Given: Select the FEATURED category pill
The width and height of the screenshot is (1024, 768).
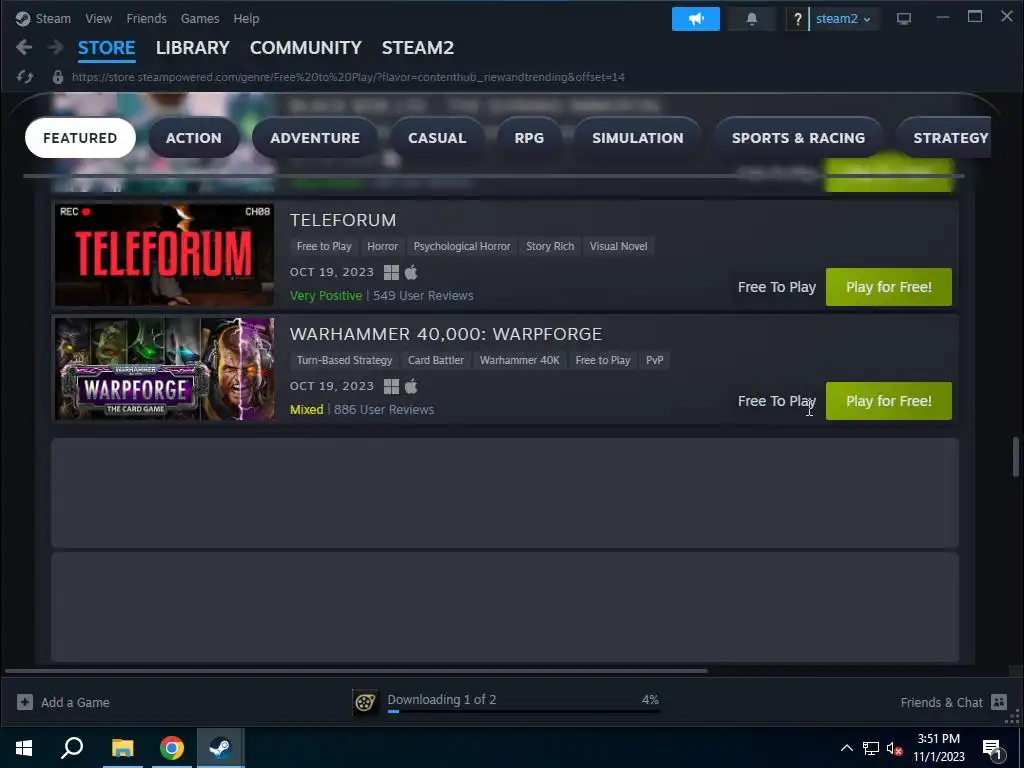Looking at the screenshot, I should click(x=80, y=138).
